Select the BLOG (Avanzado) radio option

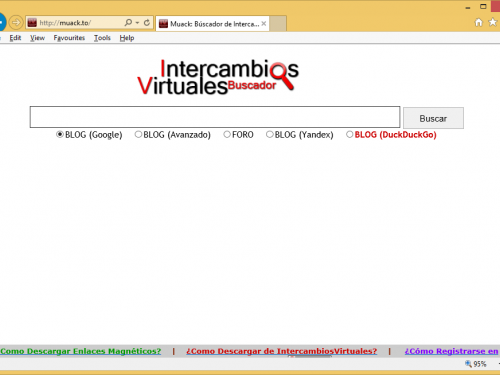[x=138, y=134]
